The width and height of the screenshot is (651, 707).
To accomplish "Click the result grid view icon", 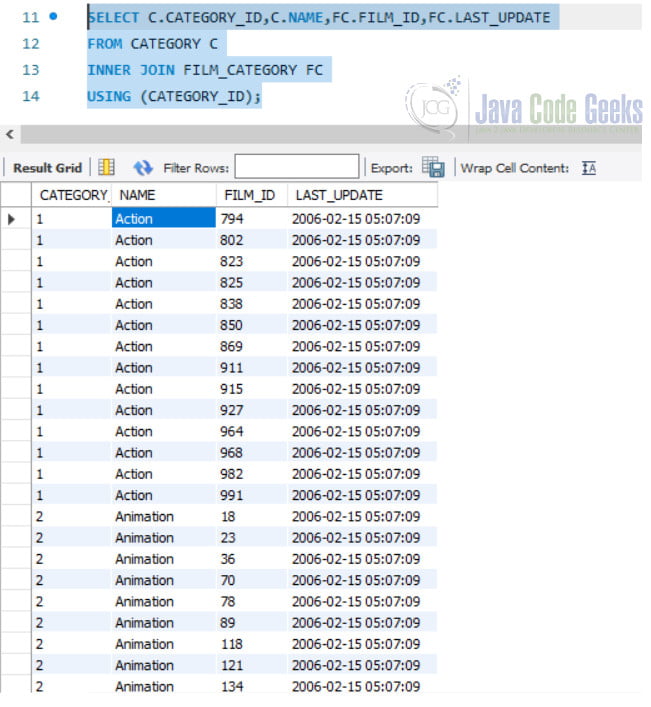I will (x=106, y=167).
